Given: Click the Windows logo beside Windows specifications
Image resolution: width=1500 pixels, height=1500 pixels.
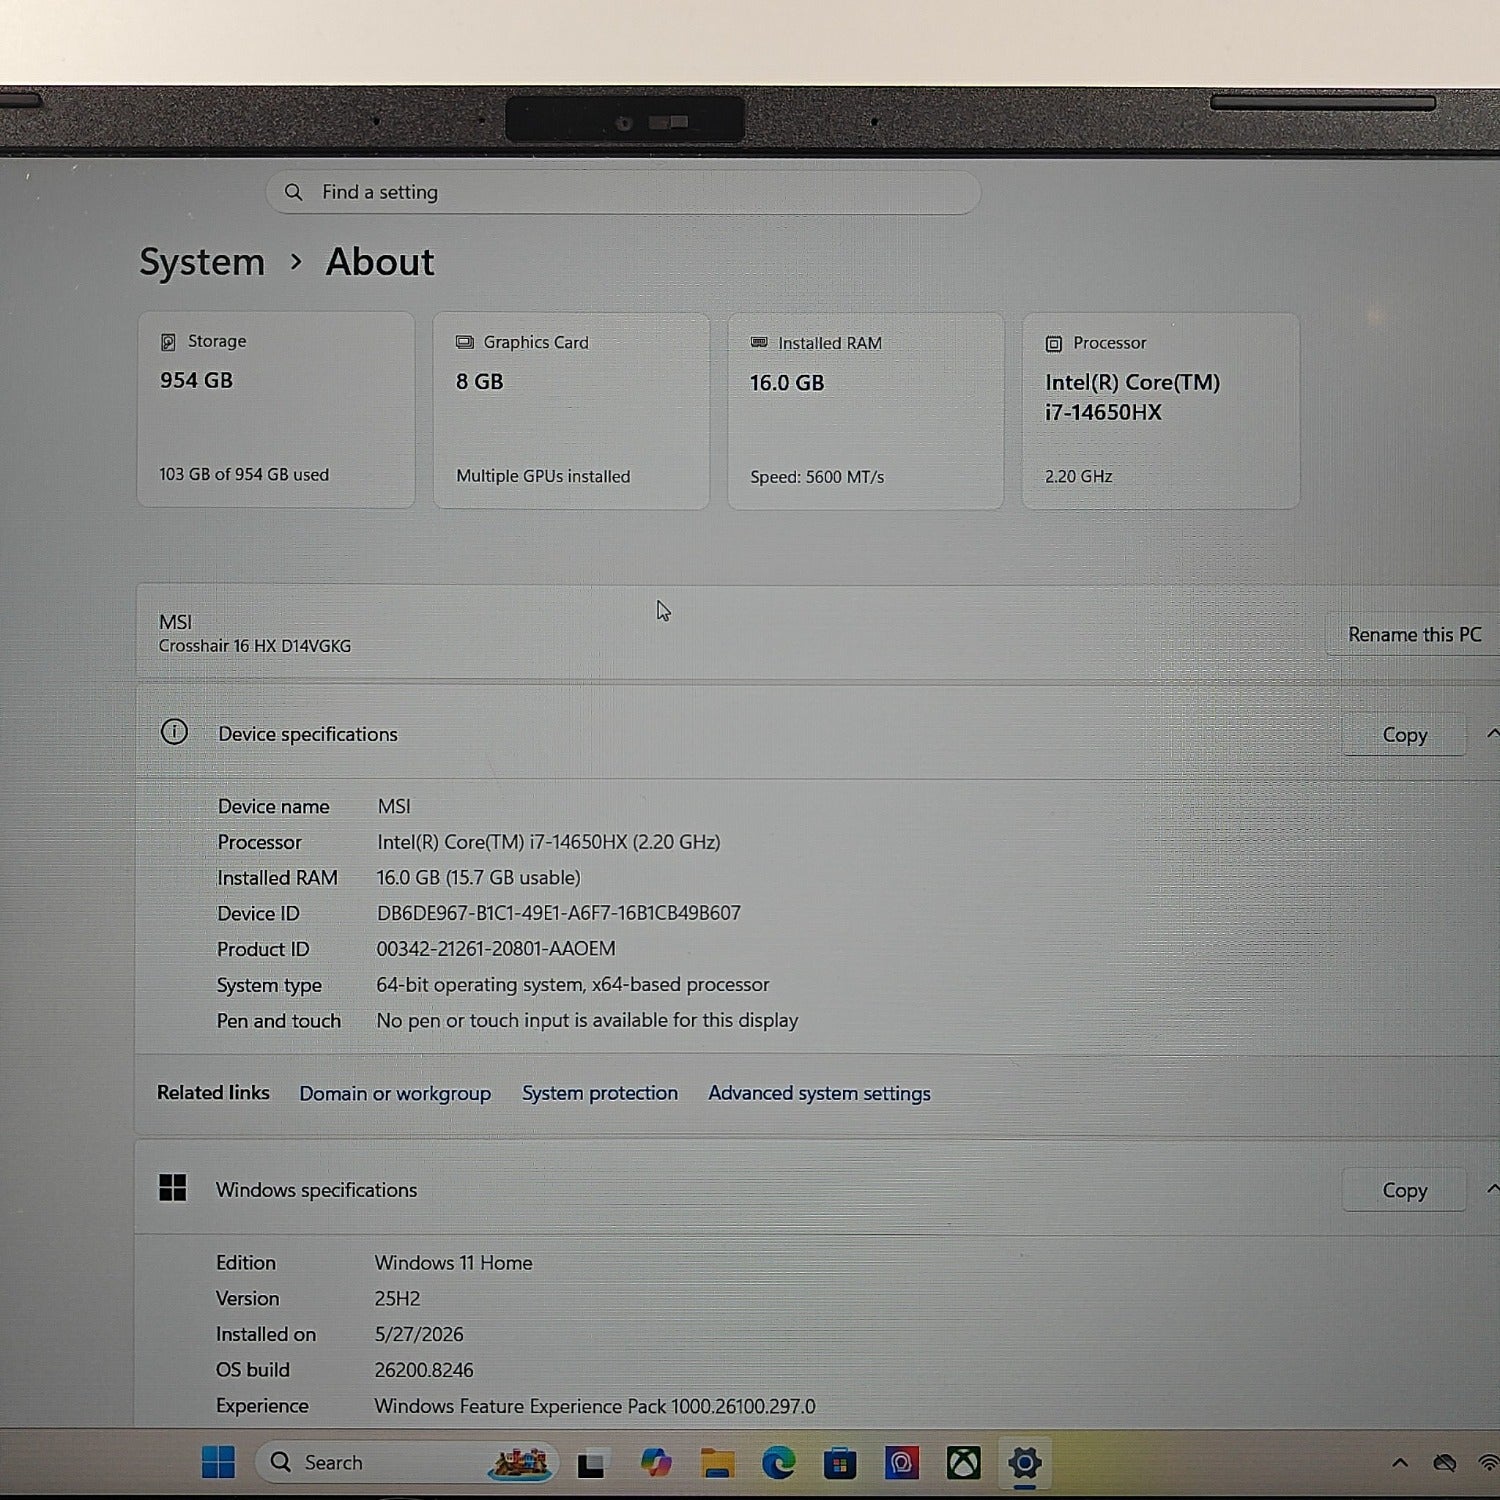Looking at the screenshot, I should pos(173,1188).
